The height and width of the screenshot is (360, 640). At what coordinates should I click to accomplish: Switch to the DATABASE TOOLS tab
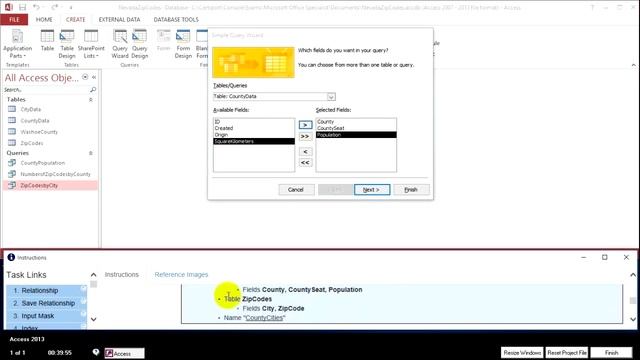point(176,20)
